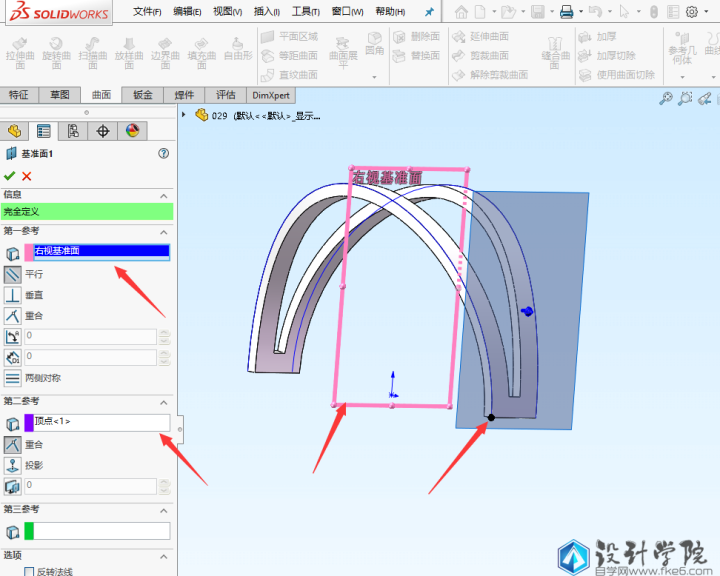The width and height of the screenshot is (720, 576).
Task: Enable the 反转法线 checkbox
Action: point(27,572)
